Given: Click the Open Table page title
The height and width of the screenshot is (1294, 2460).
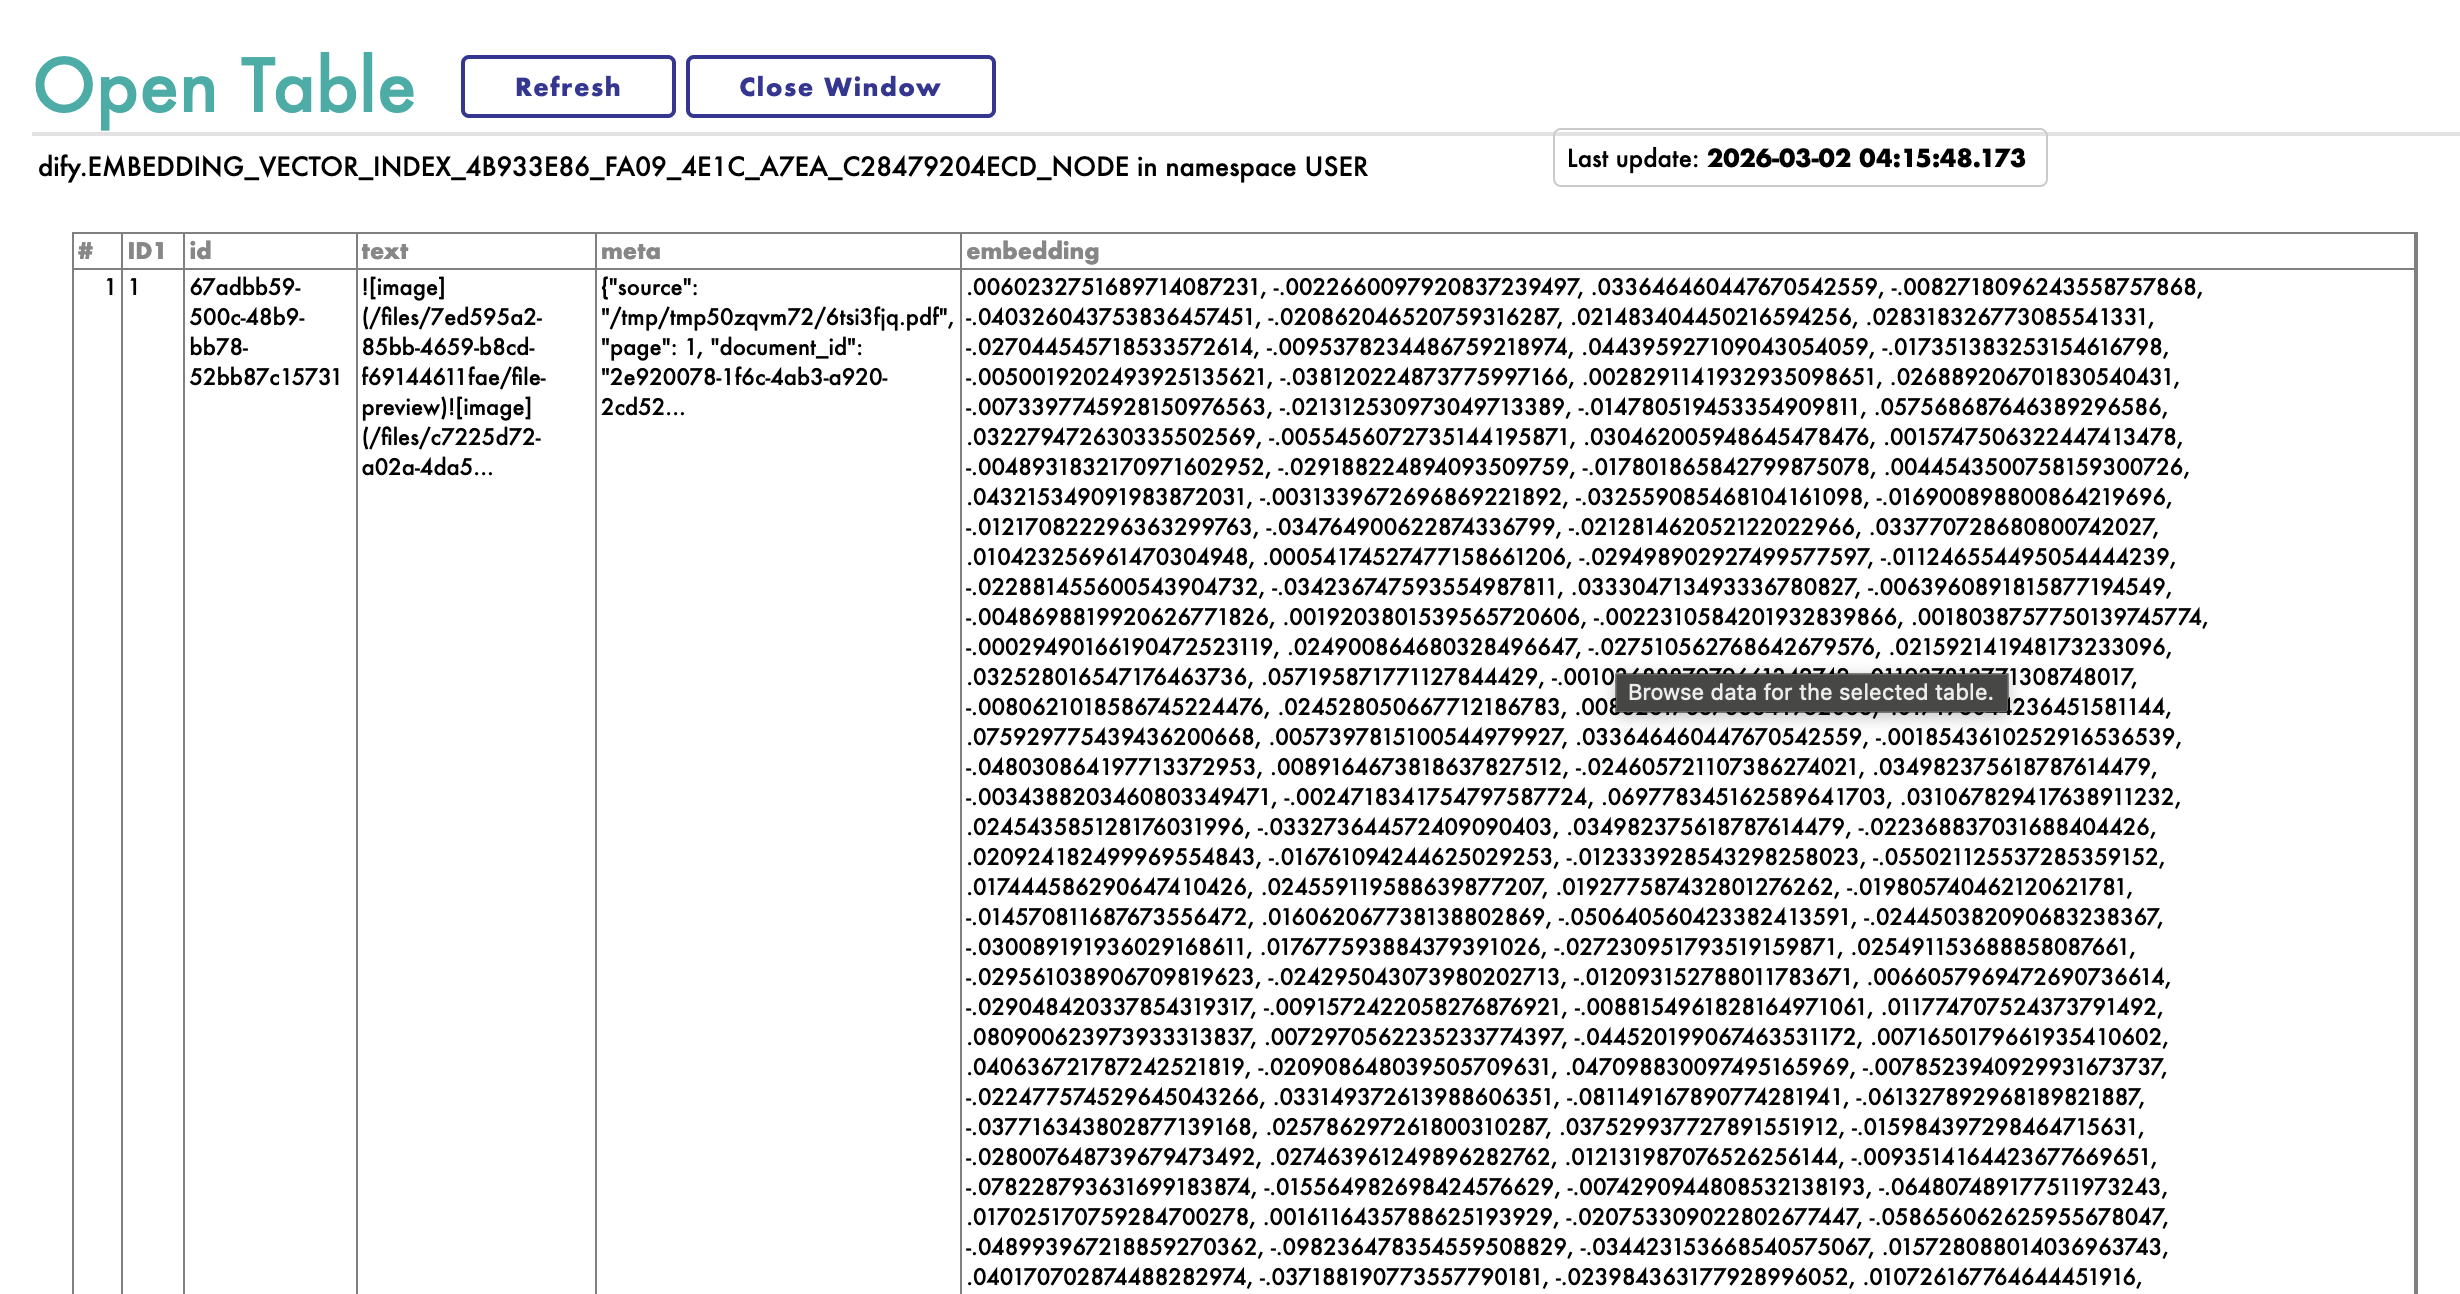Looking at the screenshot, I should tap(225, 87).
